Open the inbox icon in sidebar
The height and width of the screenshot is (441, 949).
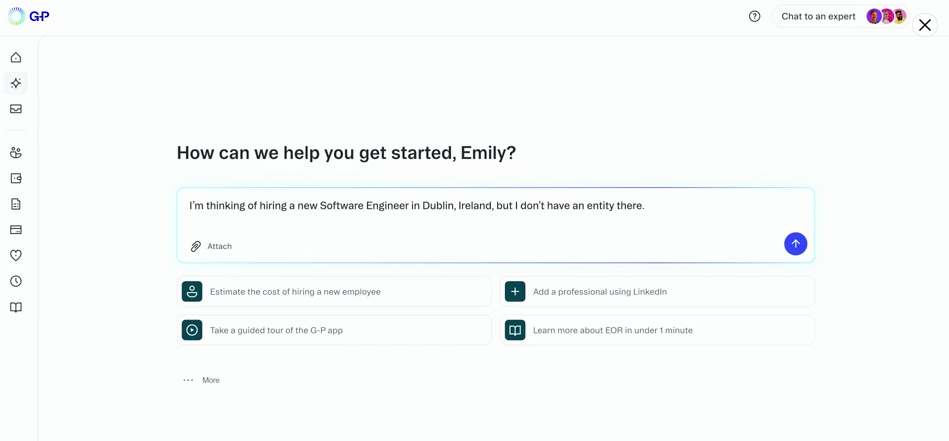point(16,109)
